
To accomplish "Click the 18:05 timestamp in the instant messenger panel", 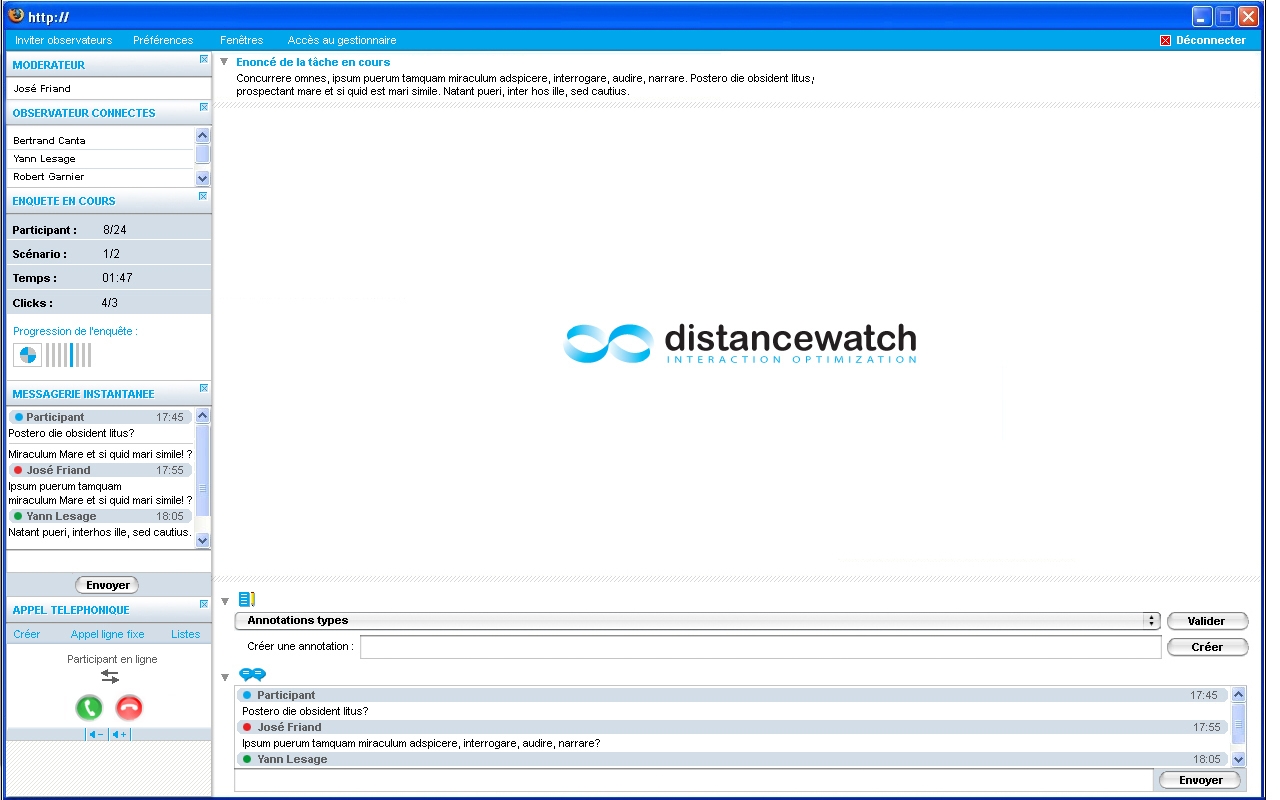I will tap(170, 516).
